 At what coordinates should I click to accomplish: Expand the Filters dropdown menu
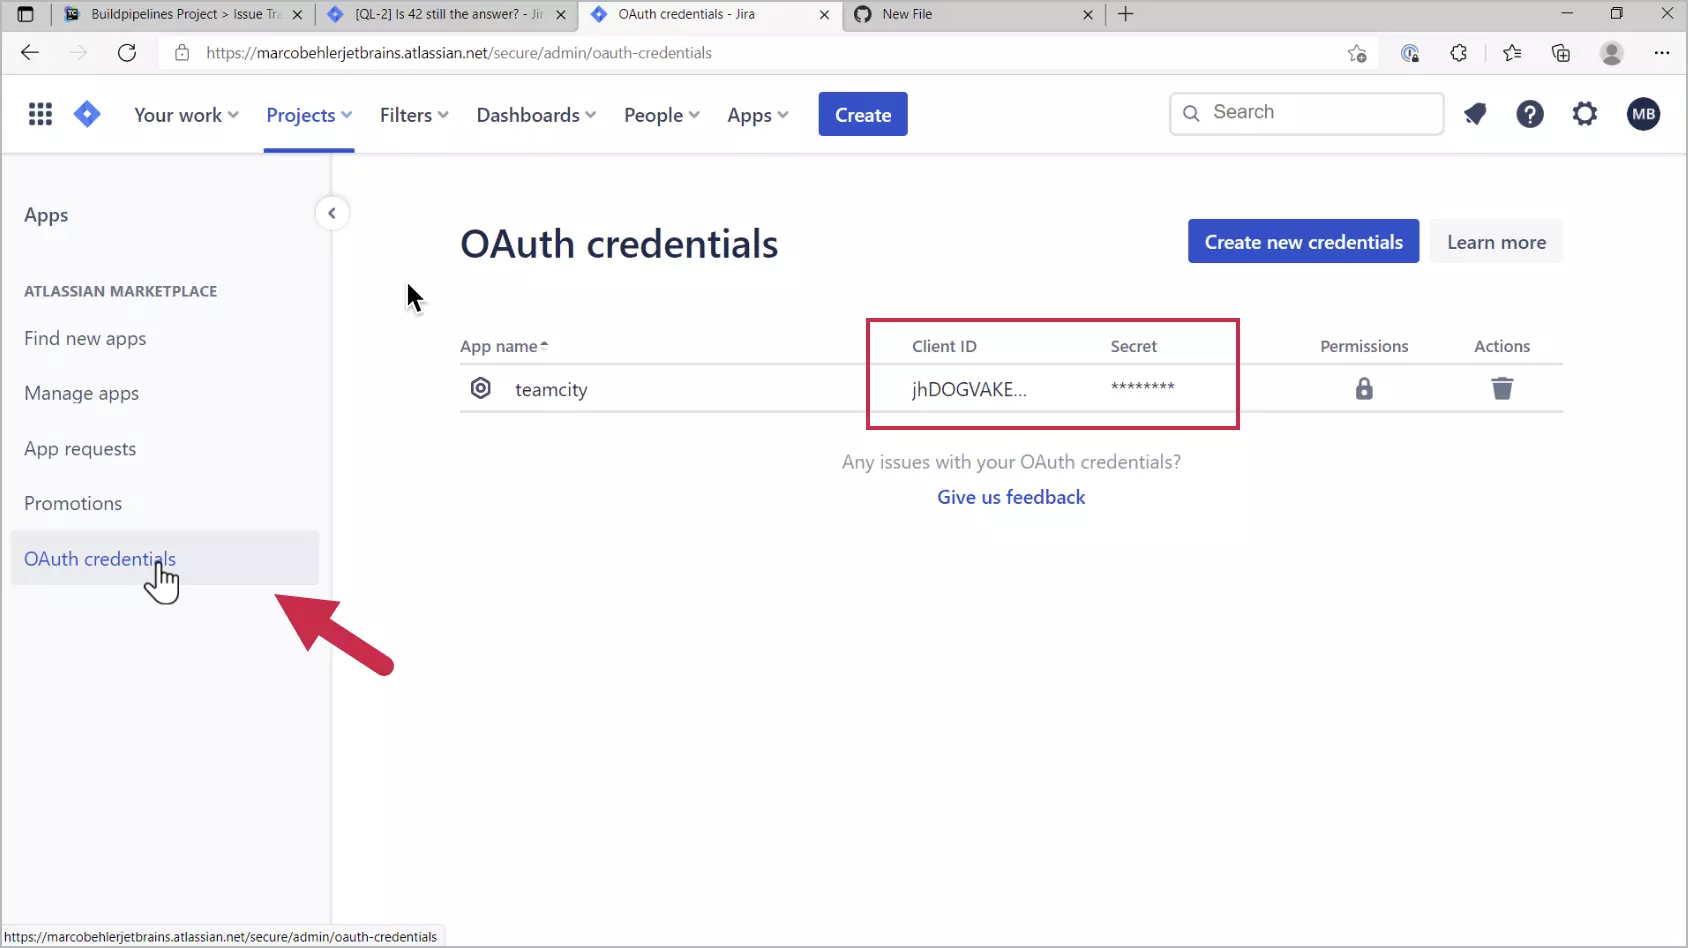click(413, 115)
